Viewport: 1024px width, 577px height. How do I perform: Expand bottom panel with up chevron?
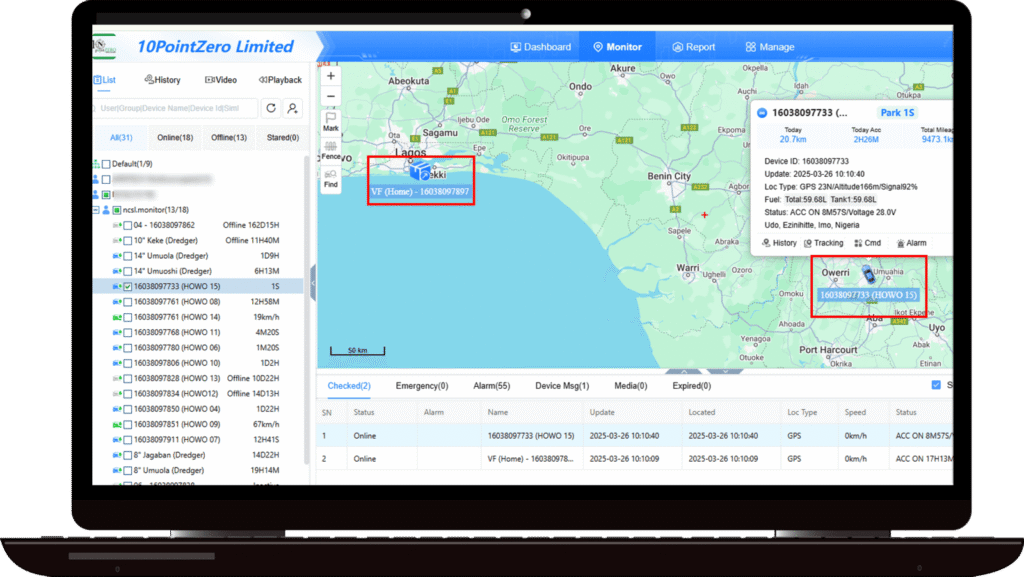tap(684, 371)
